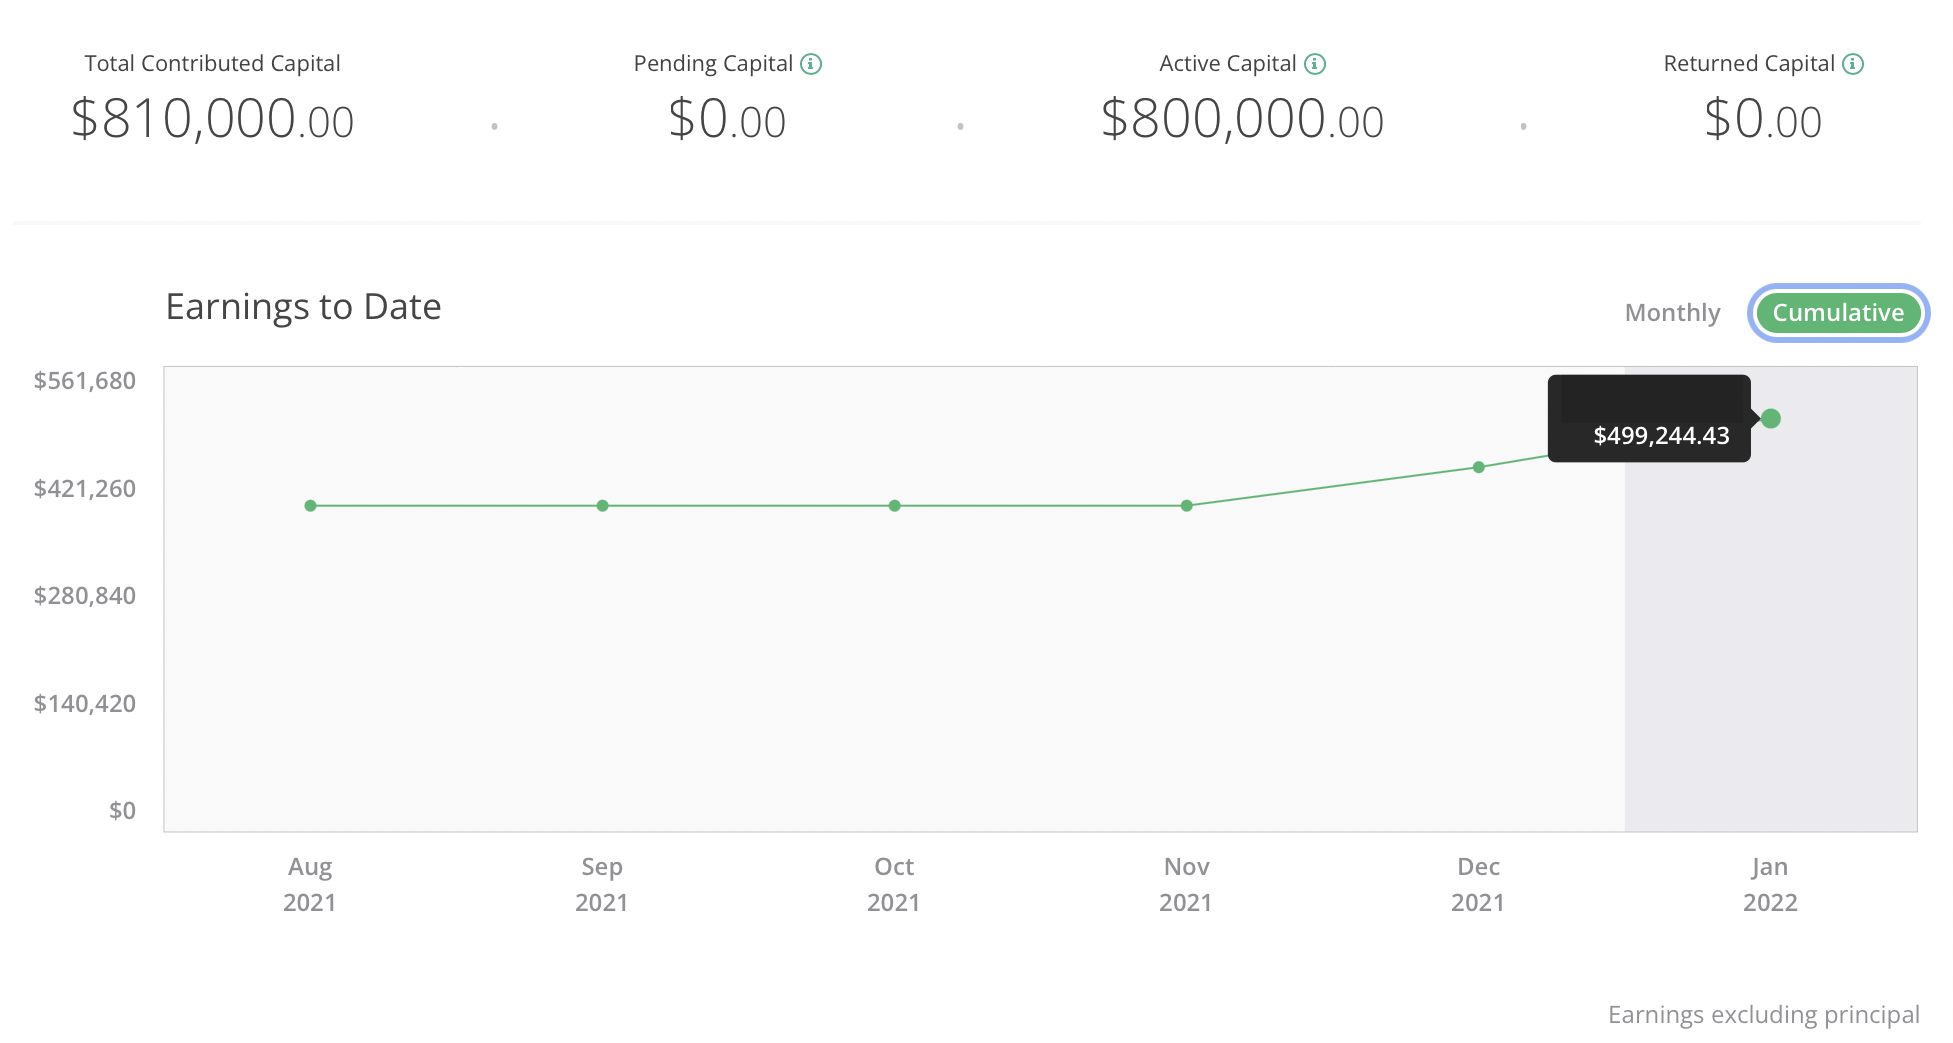This screenshot has height=1043, width=1953.
Task: Keep the Cumulative view selected
Action: pos(1838,312)
